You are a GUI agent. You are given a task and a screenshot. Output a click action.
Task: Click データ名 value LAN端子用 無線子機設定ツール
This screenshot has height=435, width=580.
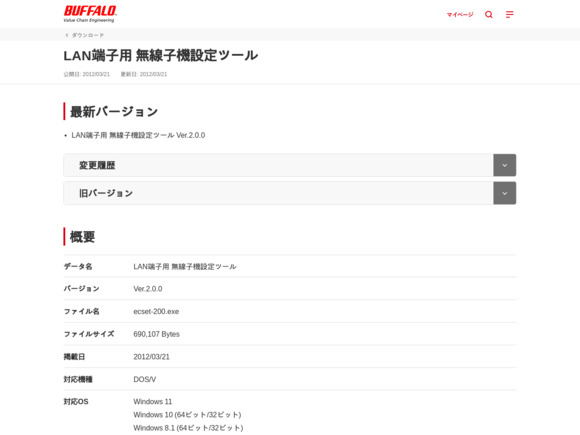(185, 266)
